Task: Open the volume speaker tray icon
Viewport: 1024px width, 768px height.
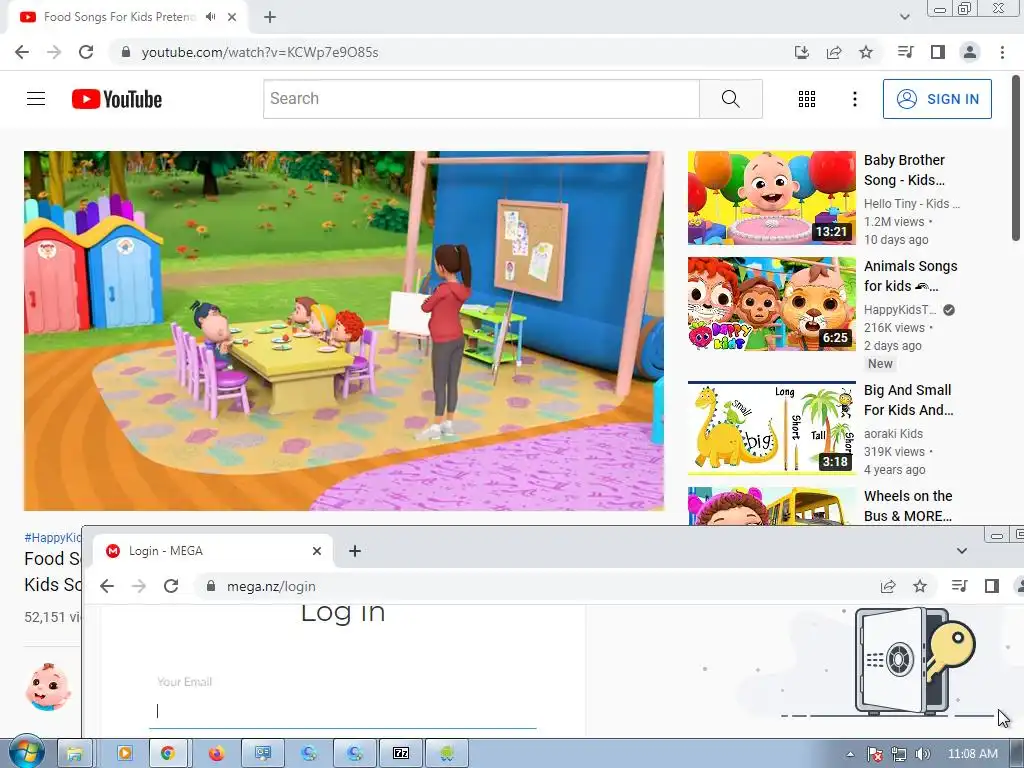Action: coord(922,754)
